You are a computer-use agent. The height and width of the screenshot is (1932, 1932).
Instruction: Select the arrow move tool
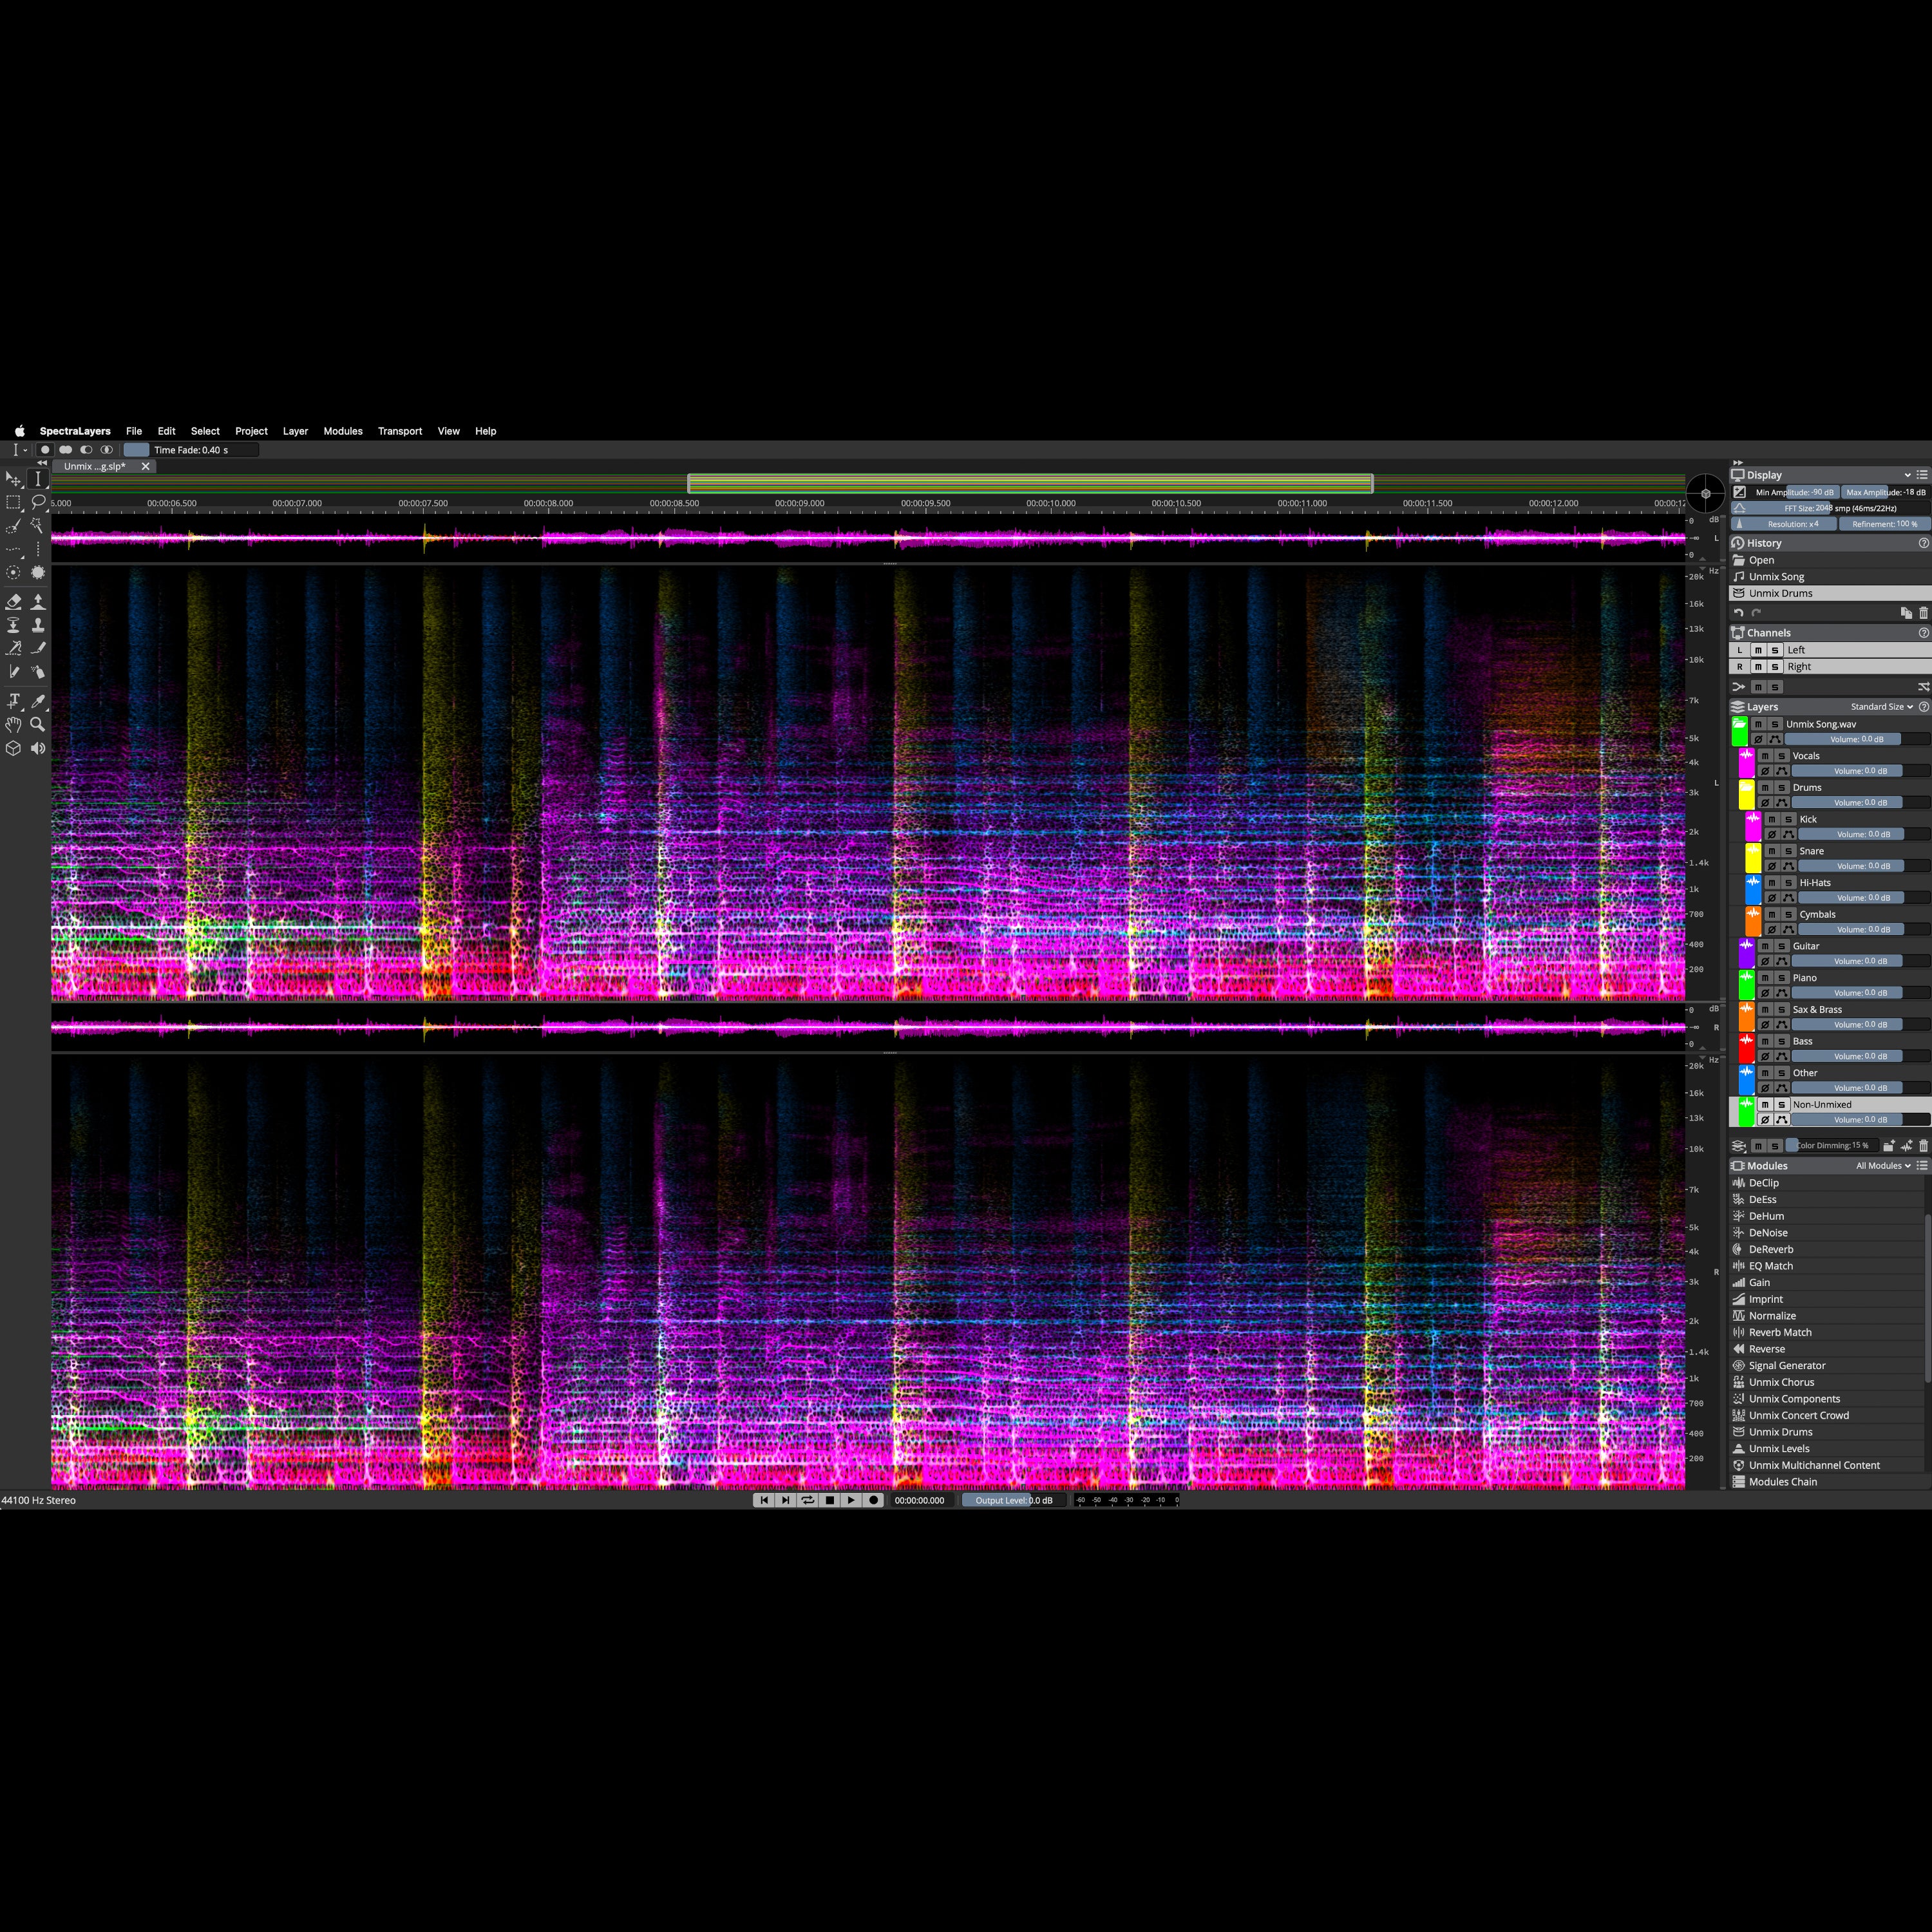point(13,480)
